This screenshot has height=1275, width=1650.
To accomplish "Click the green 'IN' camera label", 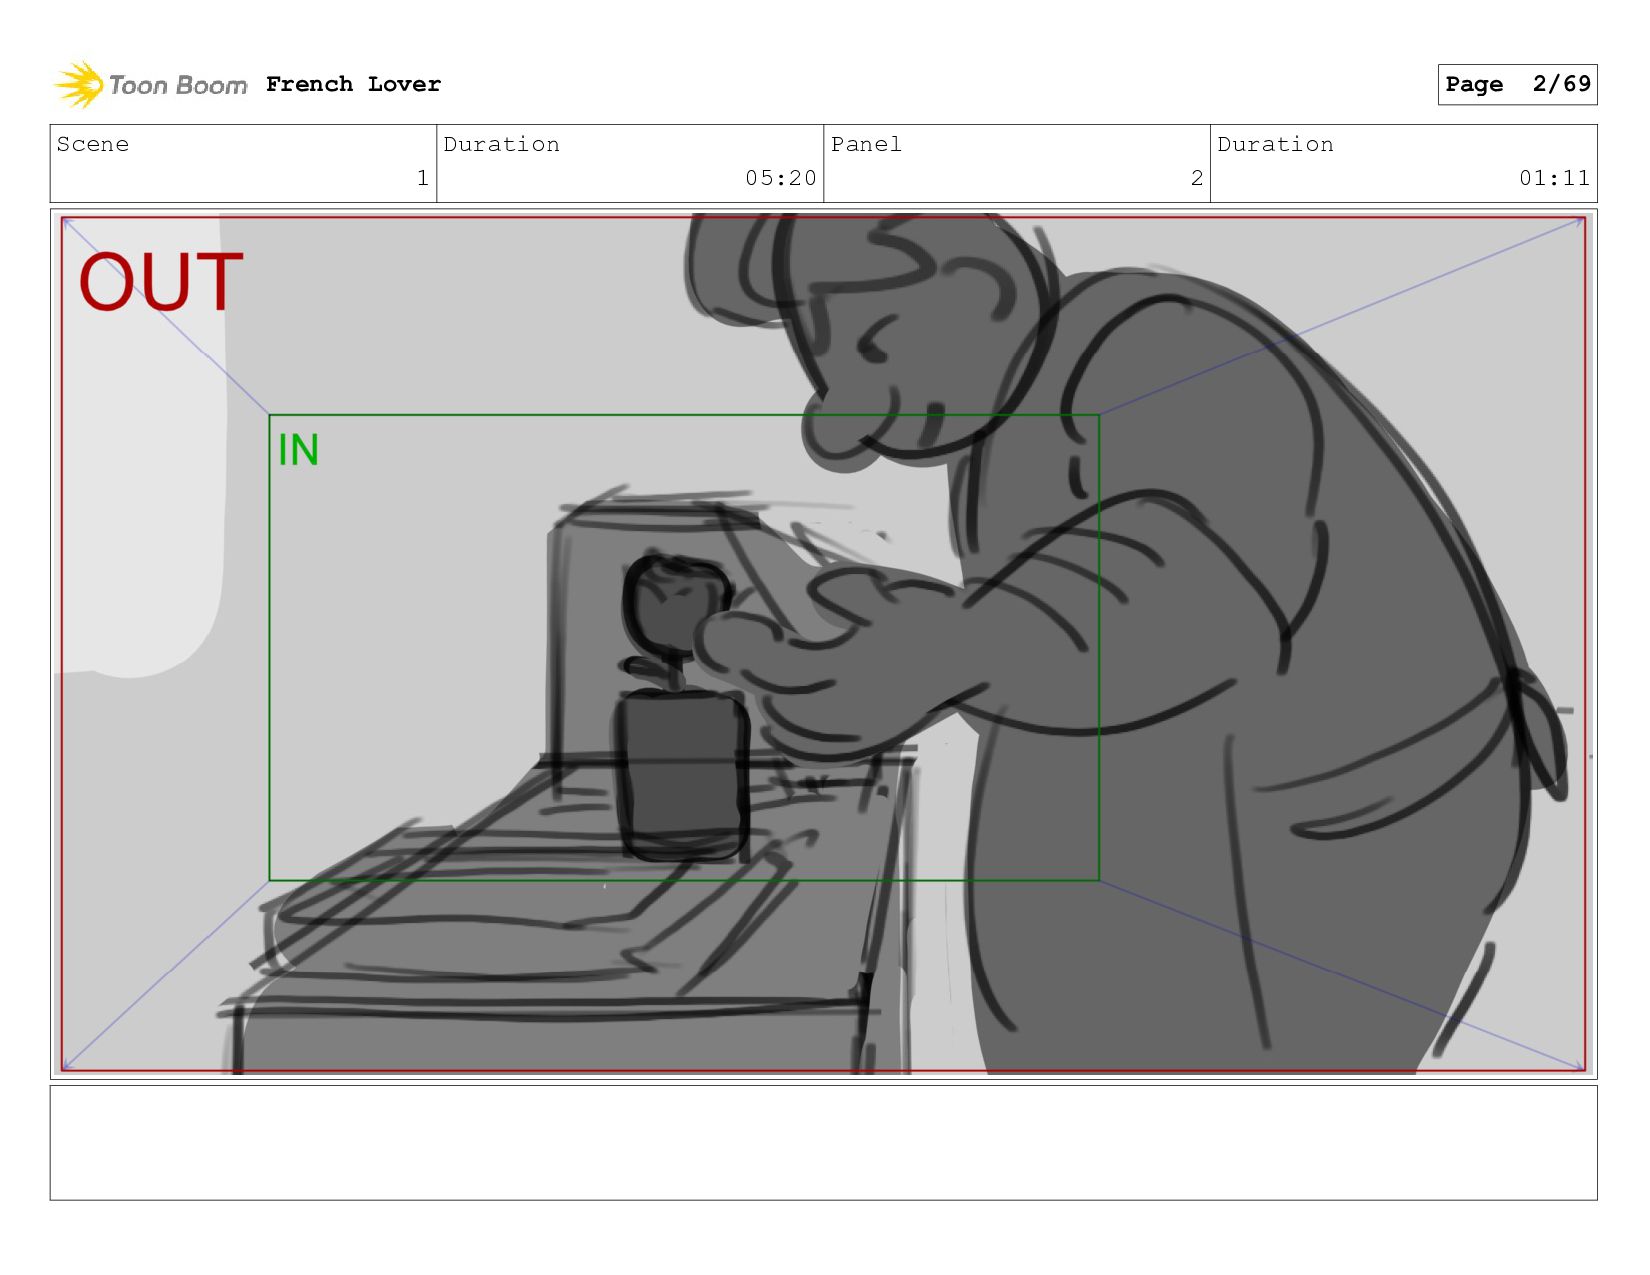I will pos(298,450).
